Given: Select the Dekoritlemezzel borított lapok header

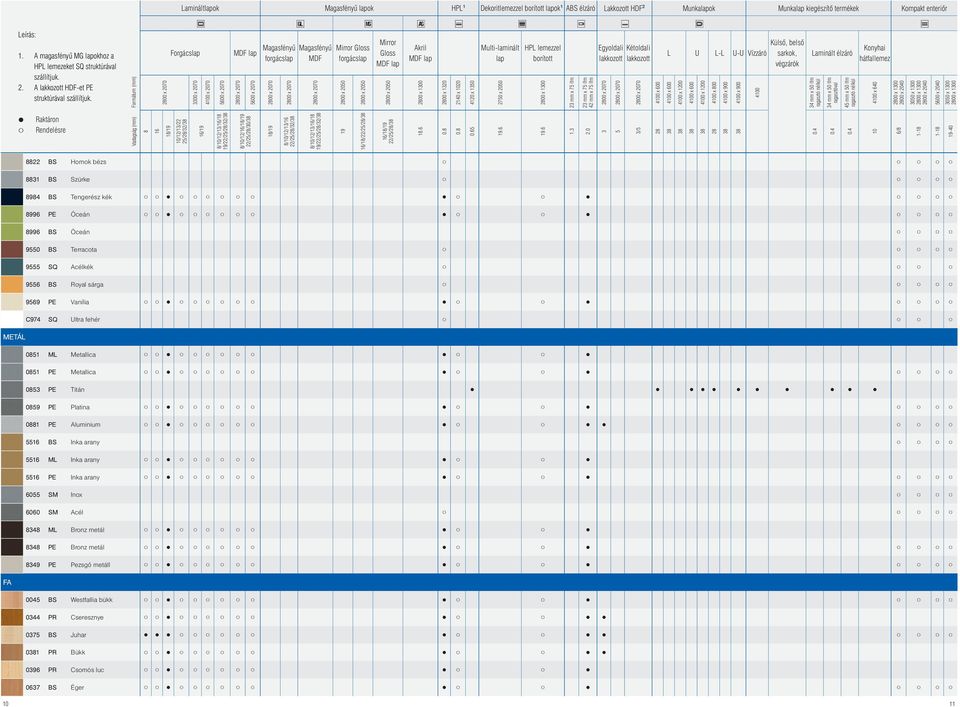Looking at the screenshot, I should [521, 9].
